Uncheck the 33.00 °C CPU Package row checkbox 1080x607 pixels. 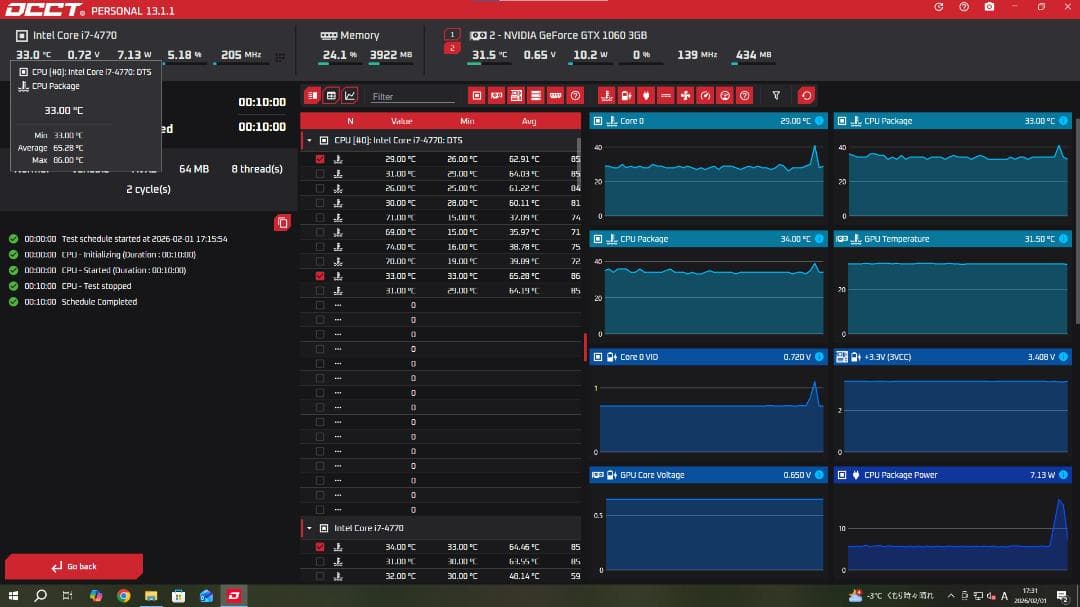click(x=320, y=276)
